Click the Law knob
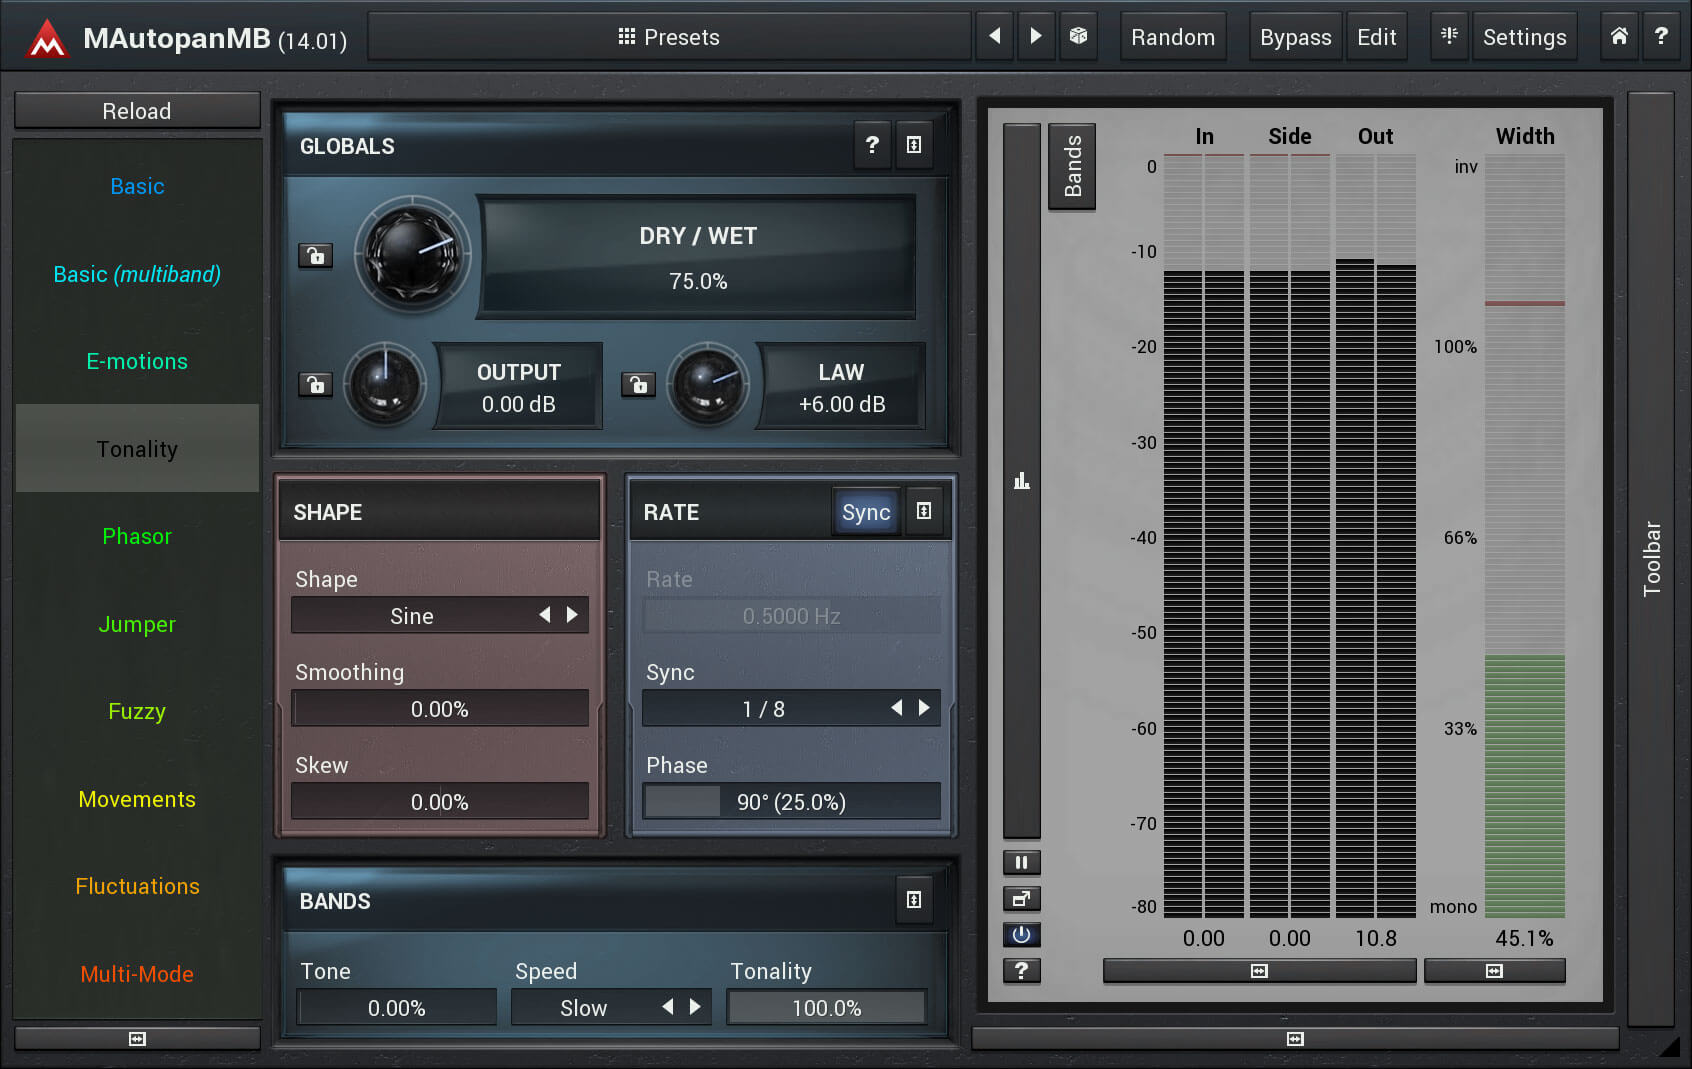The width and height of the screenshot is (1692, 1069). pos(708,384)
